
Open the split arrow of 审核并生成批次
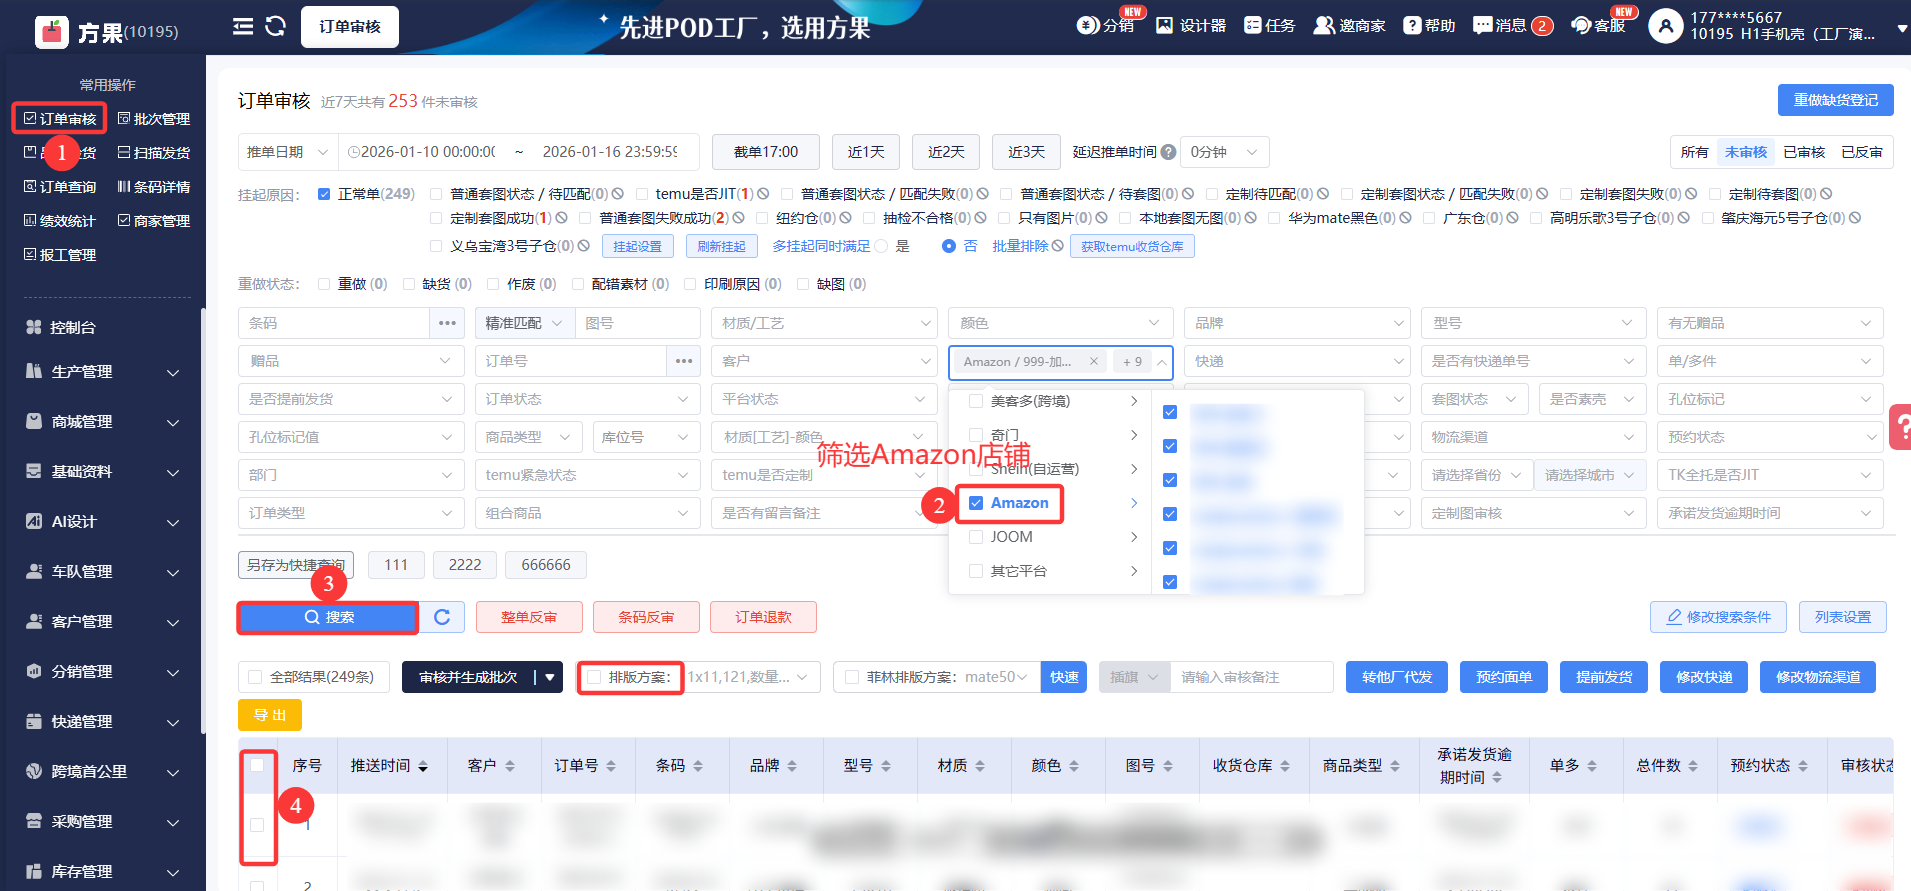pos(549,677)
